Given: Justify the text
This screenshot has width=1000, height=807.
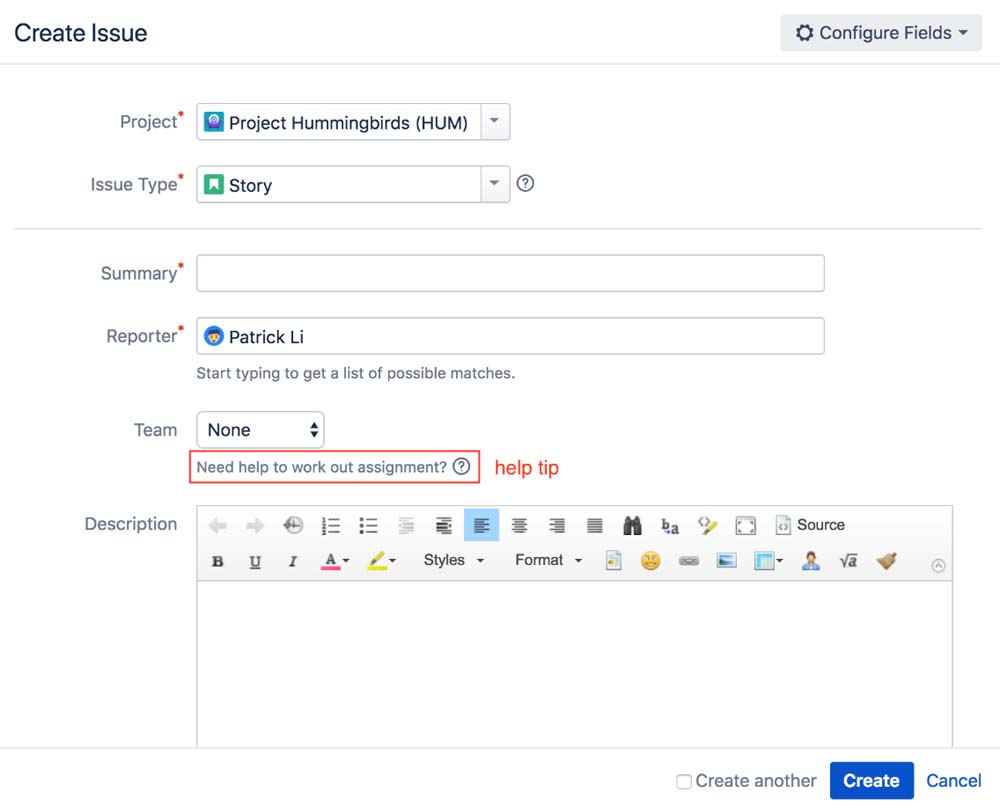Looking at the screenshot, I should point(594,525).
